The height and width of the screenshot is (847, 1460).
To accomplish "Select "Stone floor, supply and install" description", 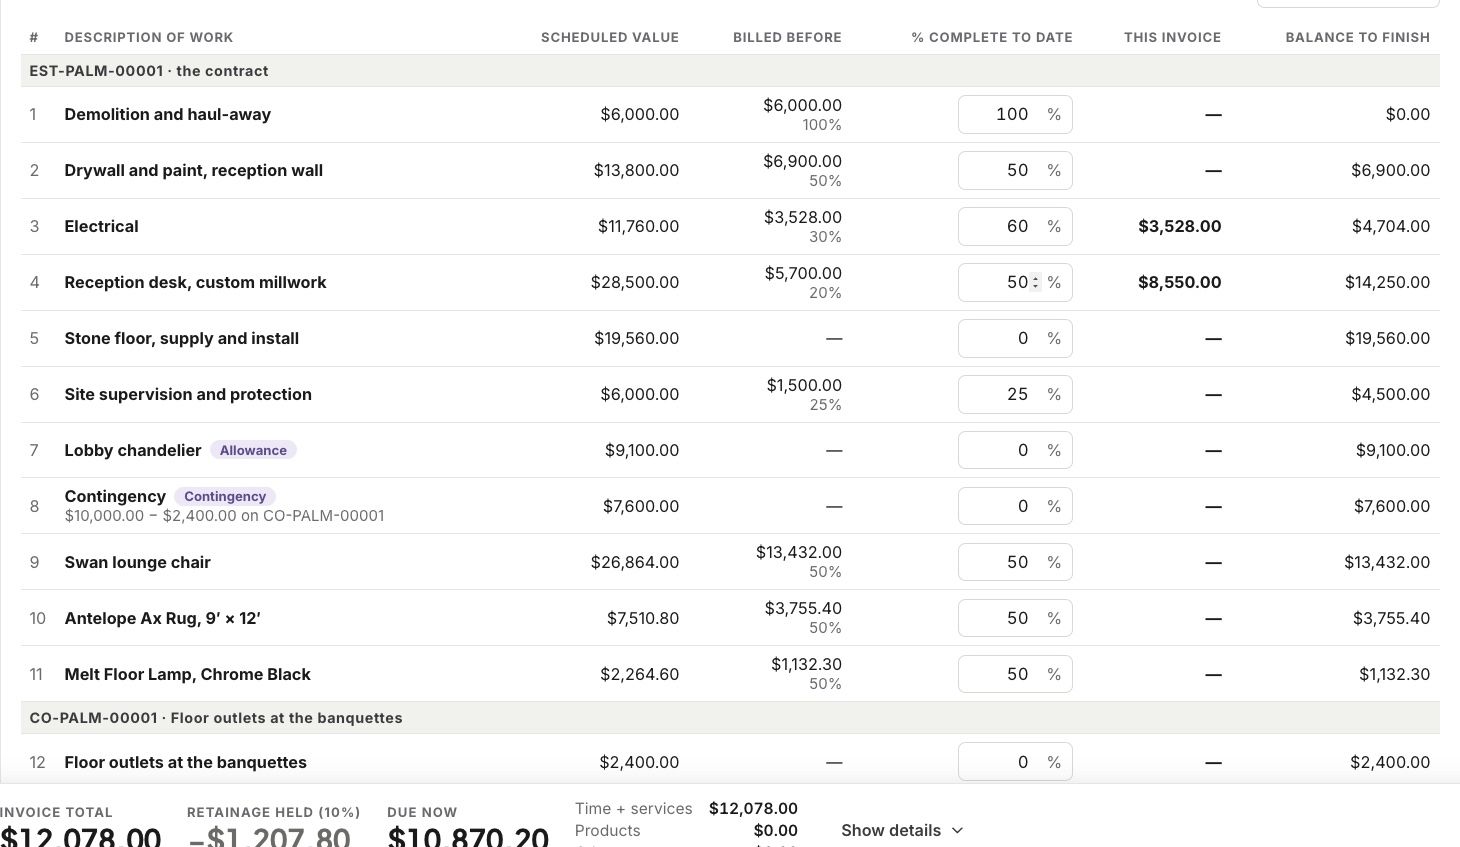I will pyautogui.click(x=182, y=338).
